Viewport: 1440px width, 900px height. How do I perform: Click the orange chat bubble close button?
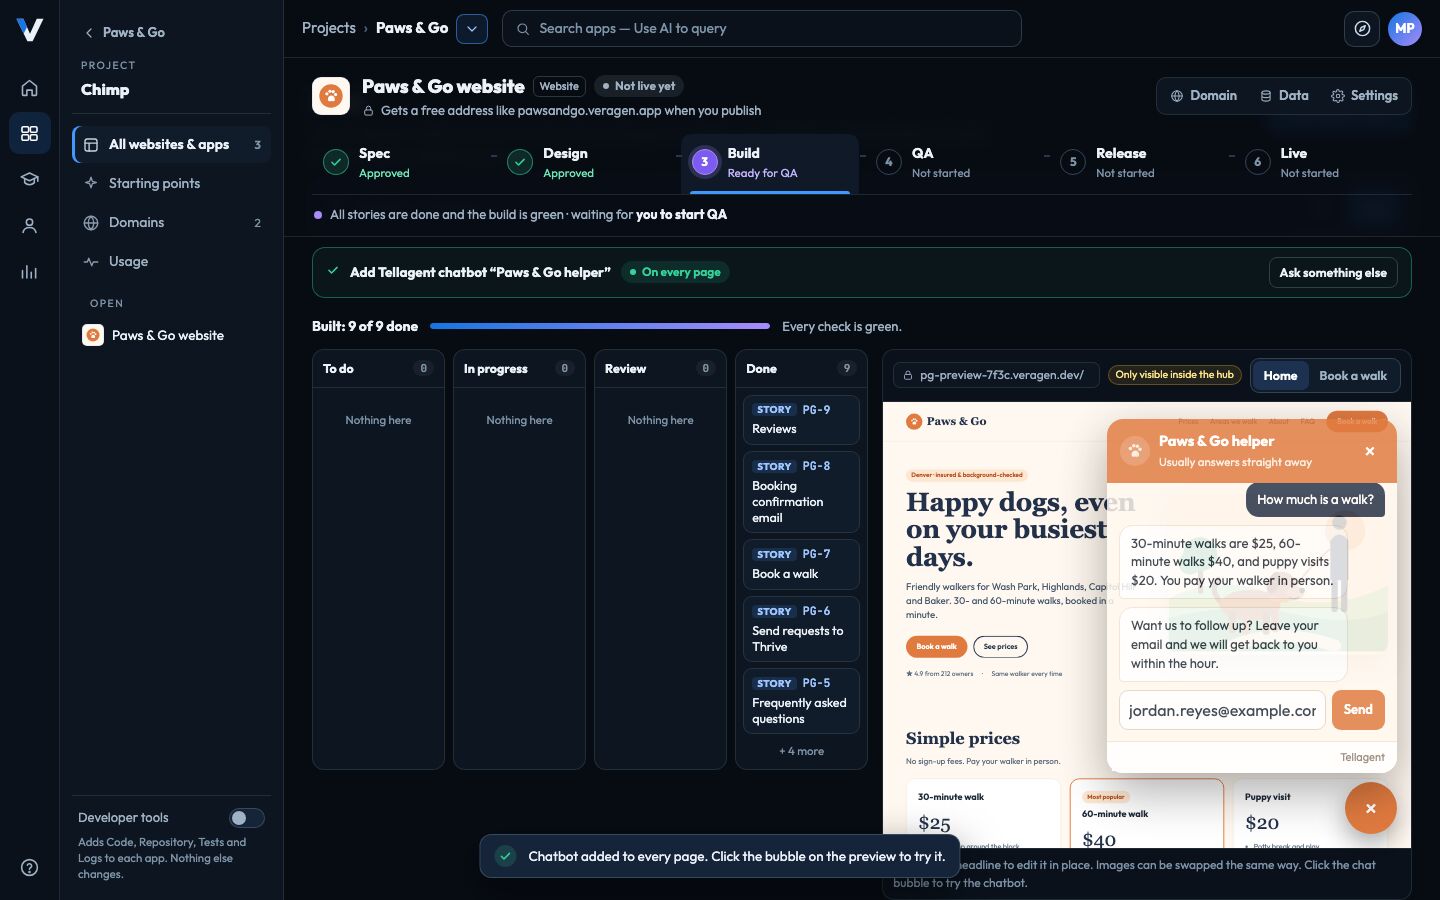[1370, 808]
